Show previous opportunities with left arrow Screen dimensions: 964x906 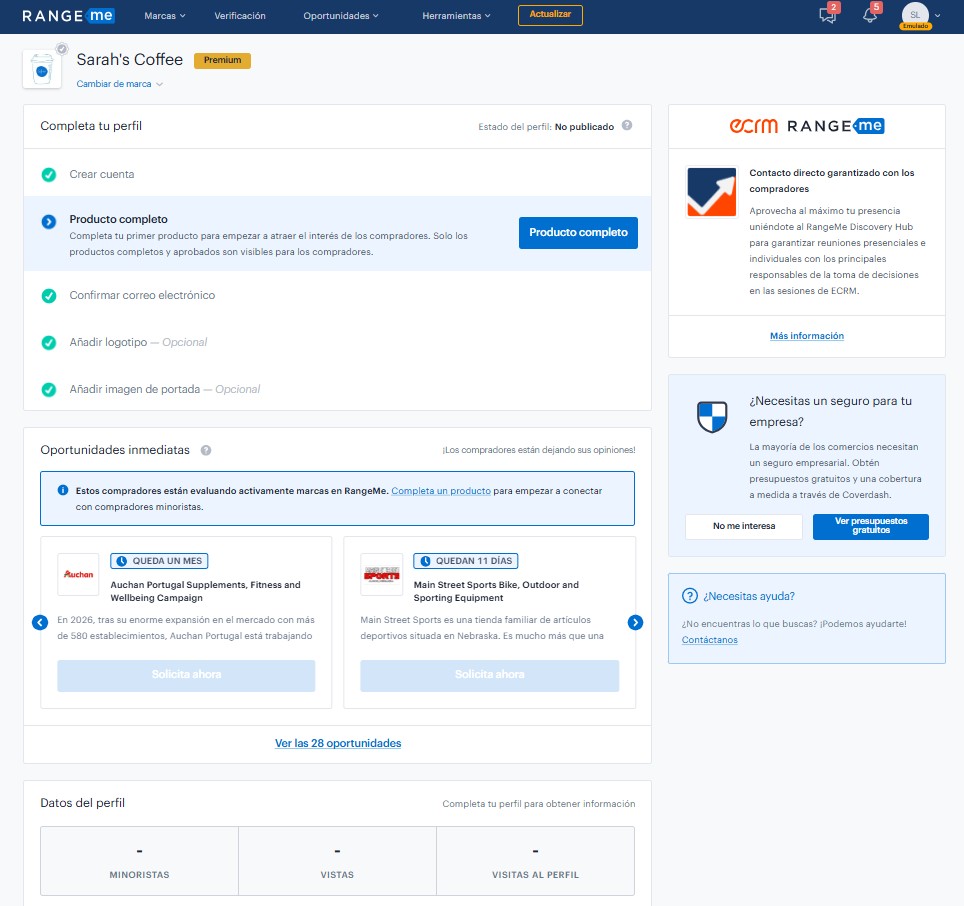(x=40, y=622)
